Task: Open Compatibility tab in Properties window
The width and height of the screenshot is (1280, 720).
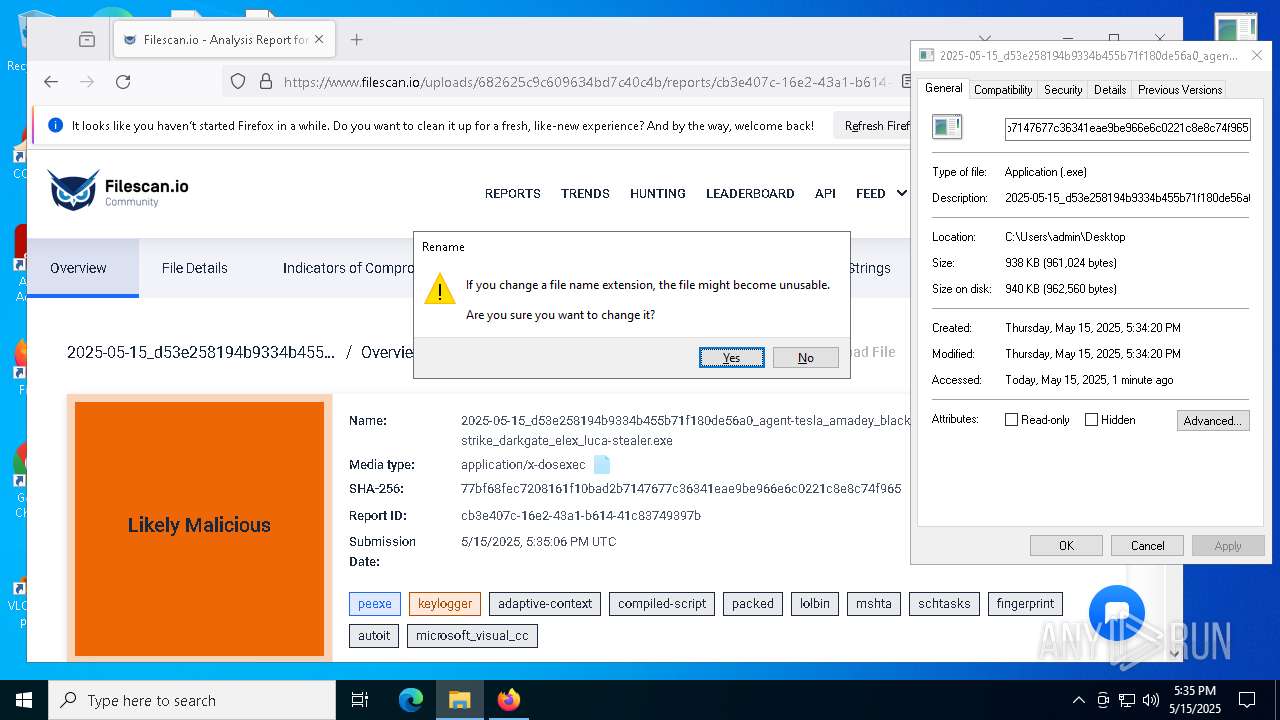Action: (1003, 90)
